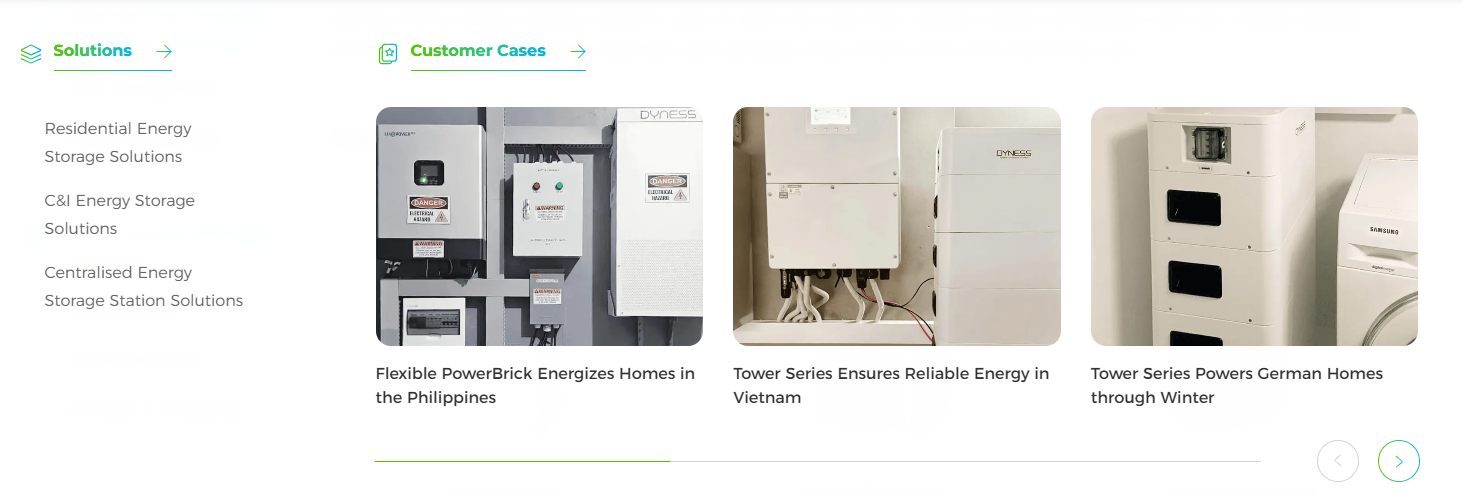1462x497 pixels.
Task: Select Residential Energy Storage Solutions
Action: click(x=118, y=143)
